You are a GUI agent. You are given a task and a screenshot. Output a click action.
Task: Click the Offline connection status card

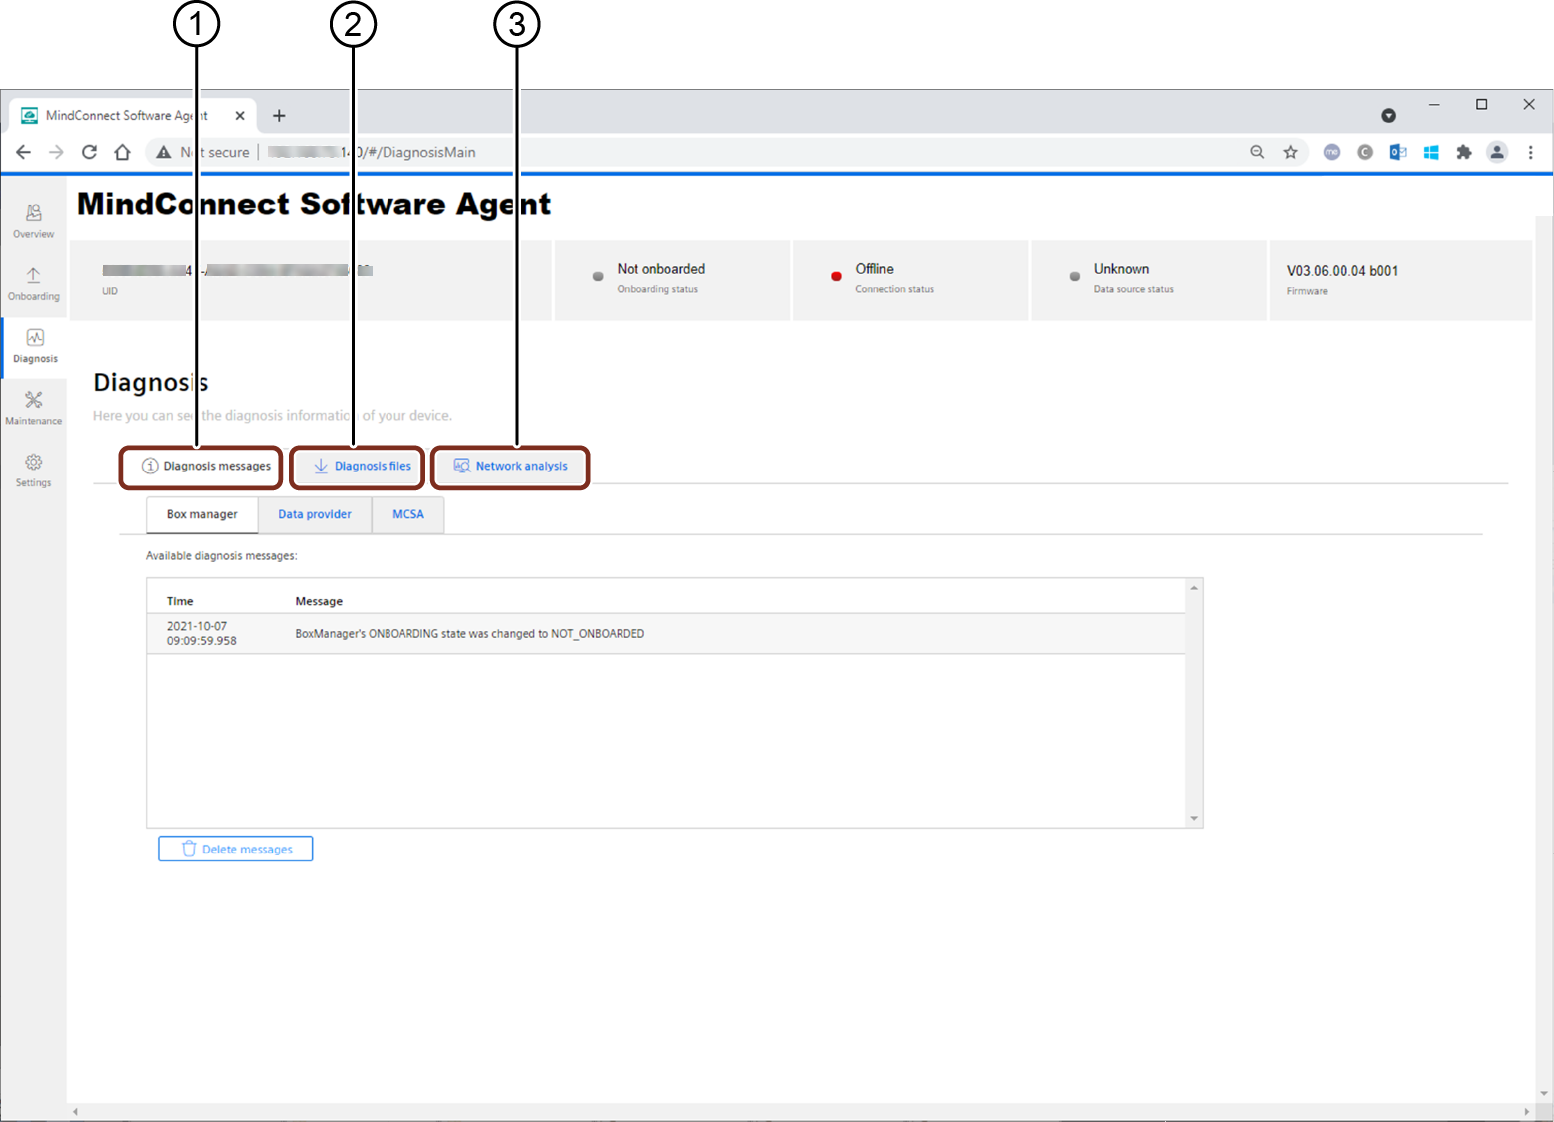910,280
